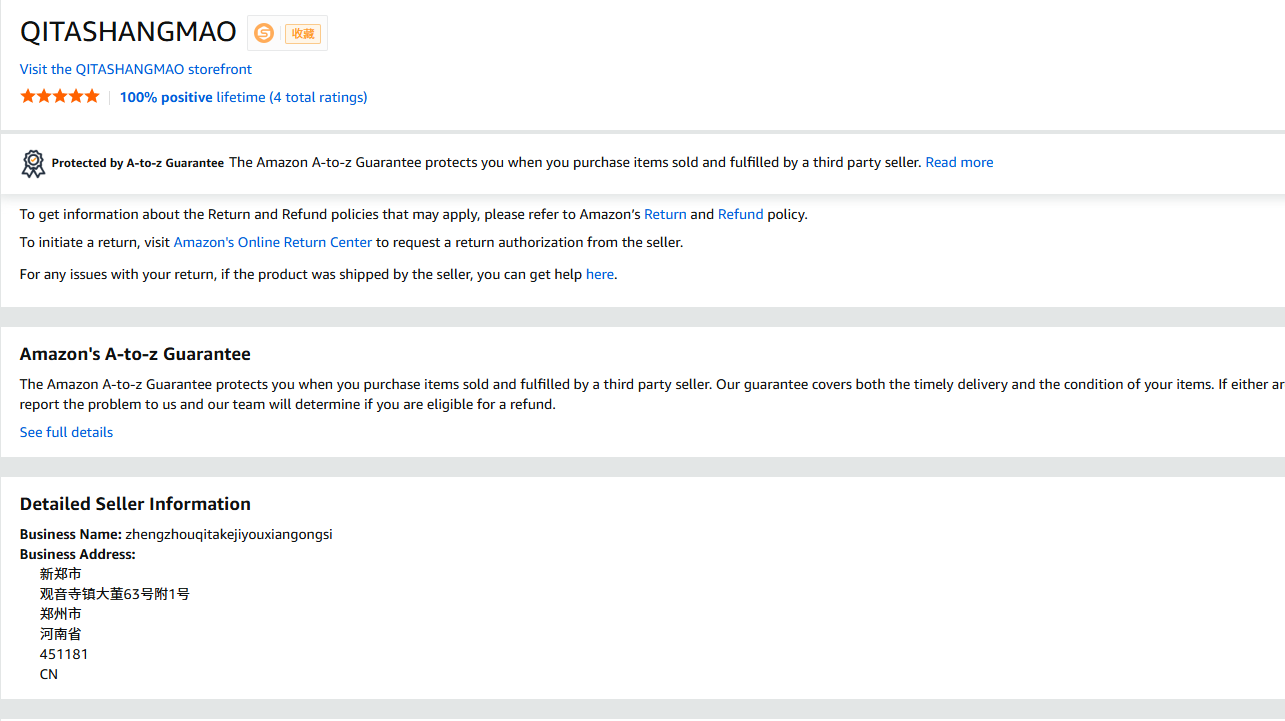Click the Amazon's A-to-z Guarantee heading

(135, 354)
